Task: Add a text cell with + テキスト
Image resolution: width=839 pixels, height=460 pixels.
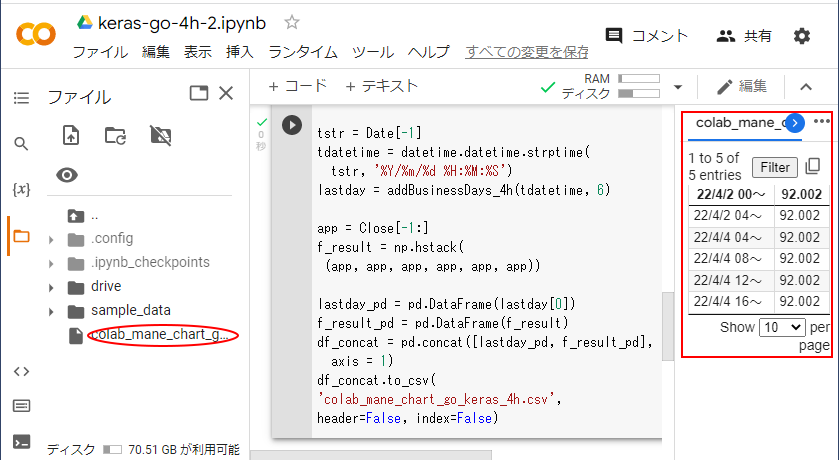Action: (x=382, y=86)
